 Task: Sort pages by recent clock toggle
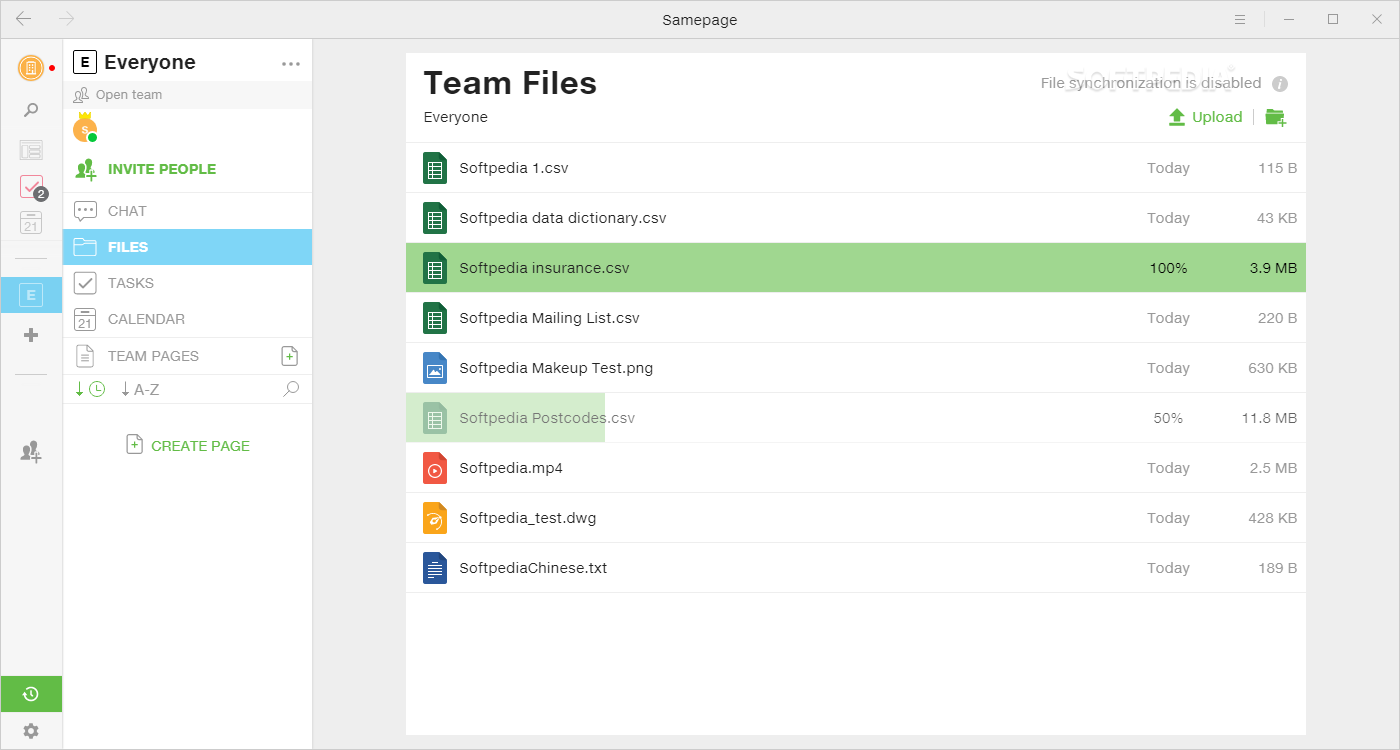click(90, 389)
